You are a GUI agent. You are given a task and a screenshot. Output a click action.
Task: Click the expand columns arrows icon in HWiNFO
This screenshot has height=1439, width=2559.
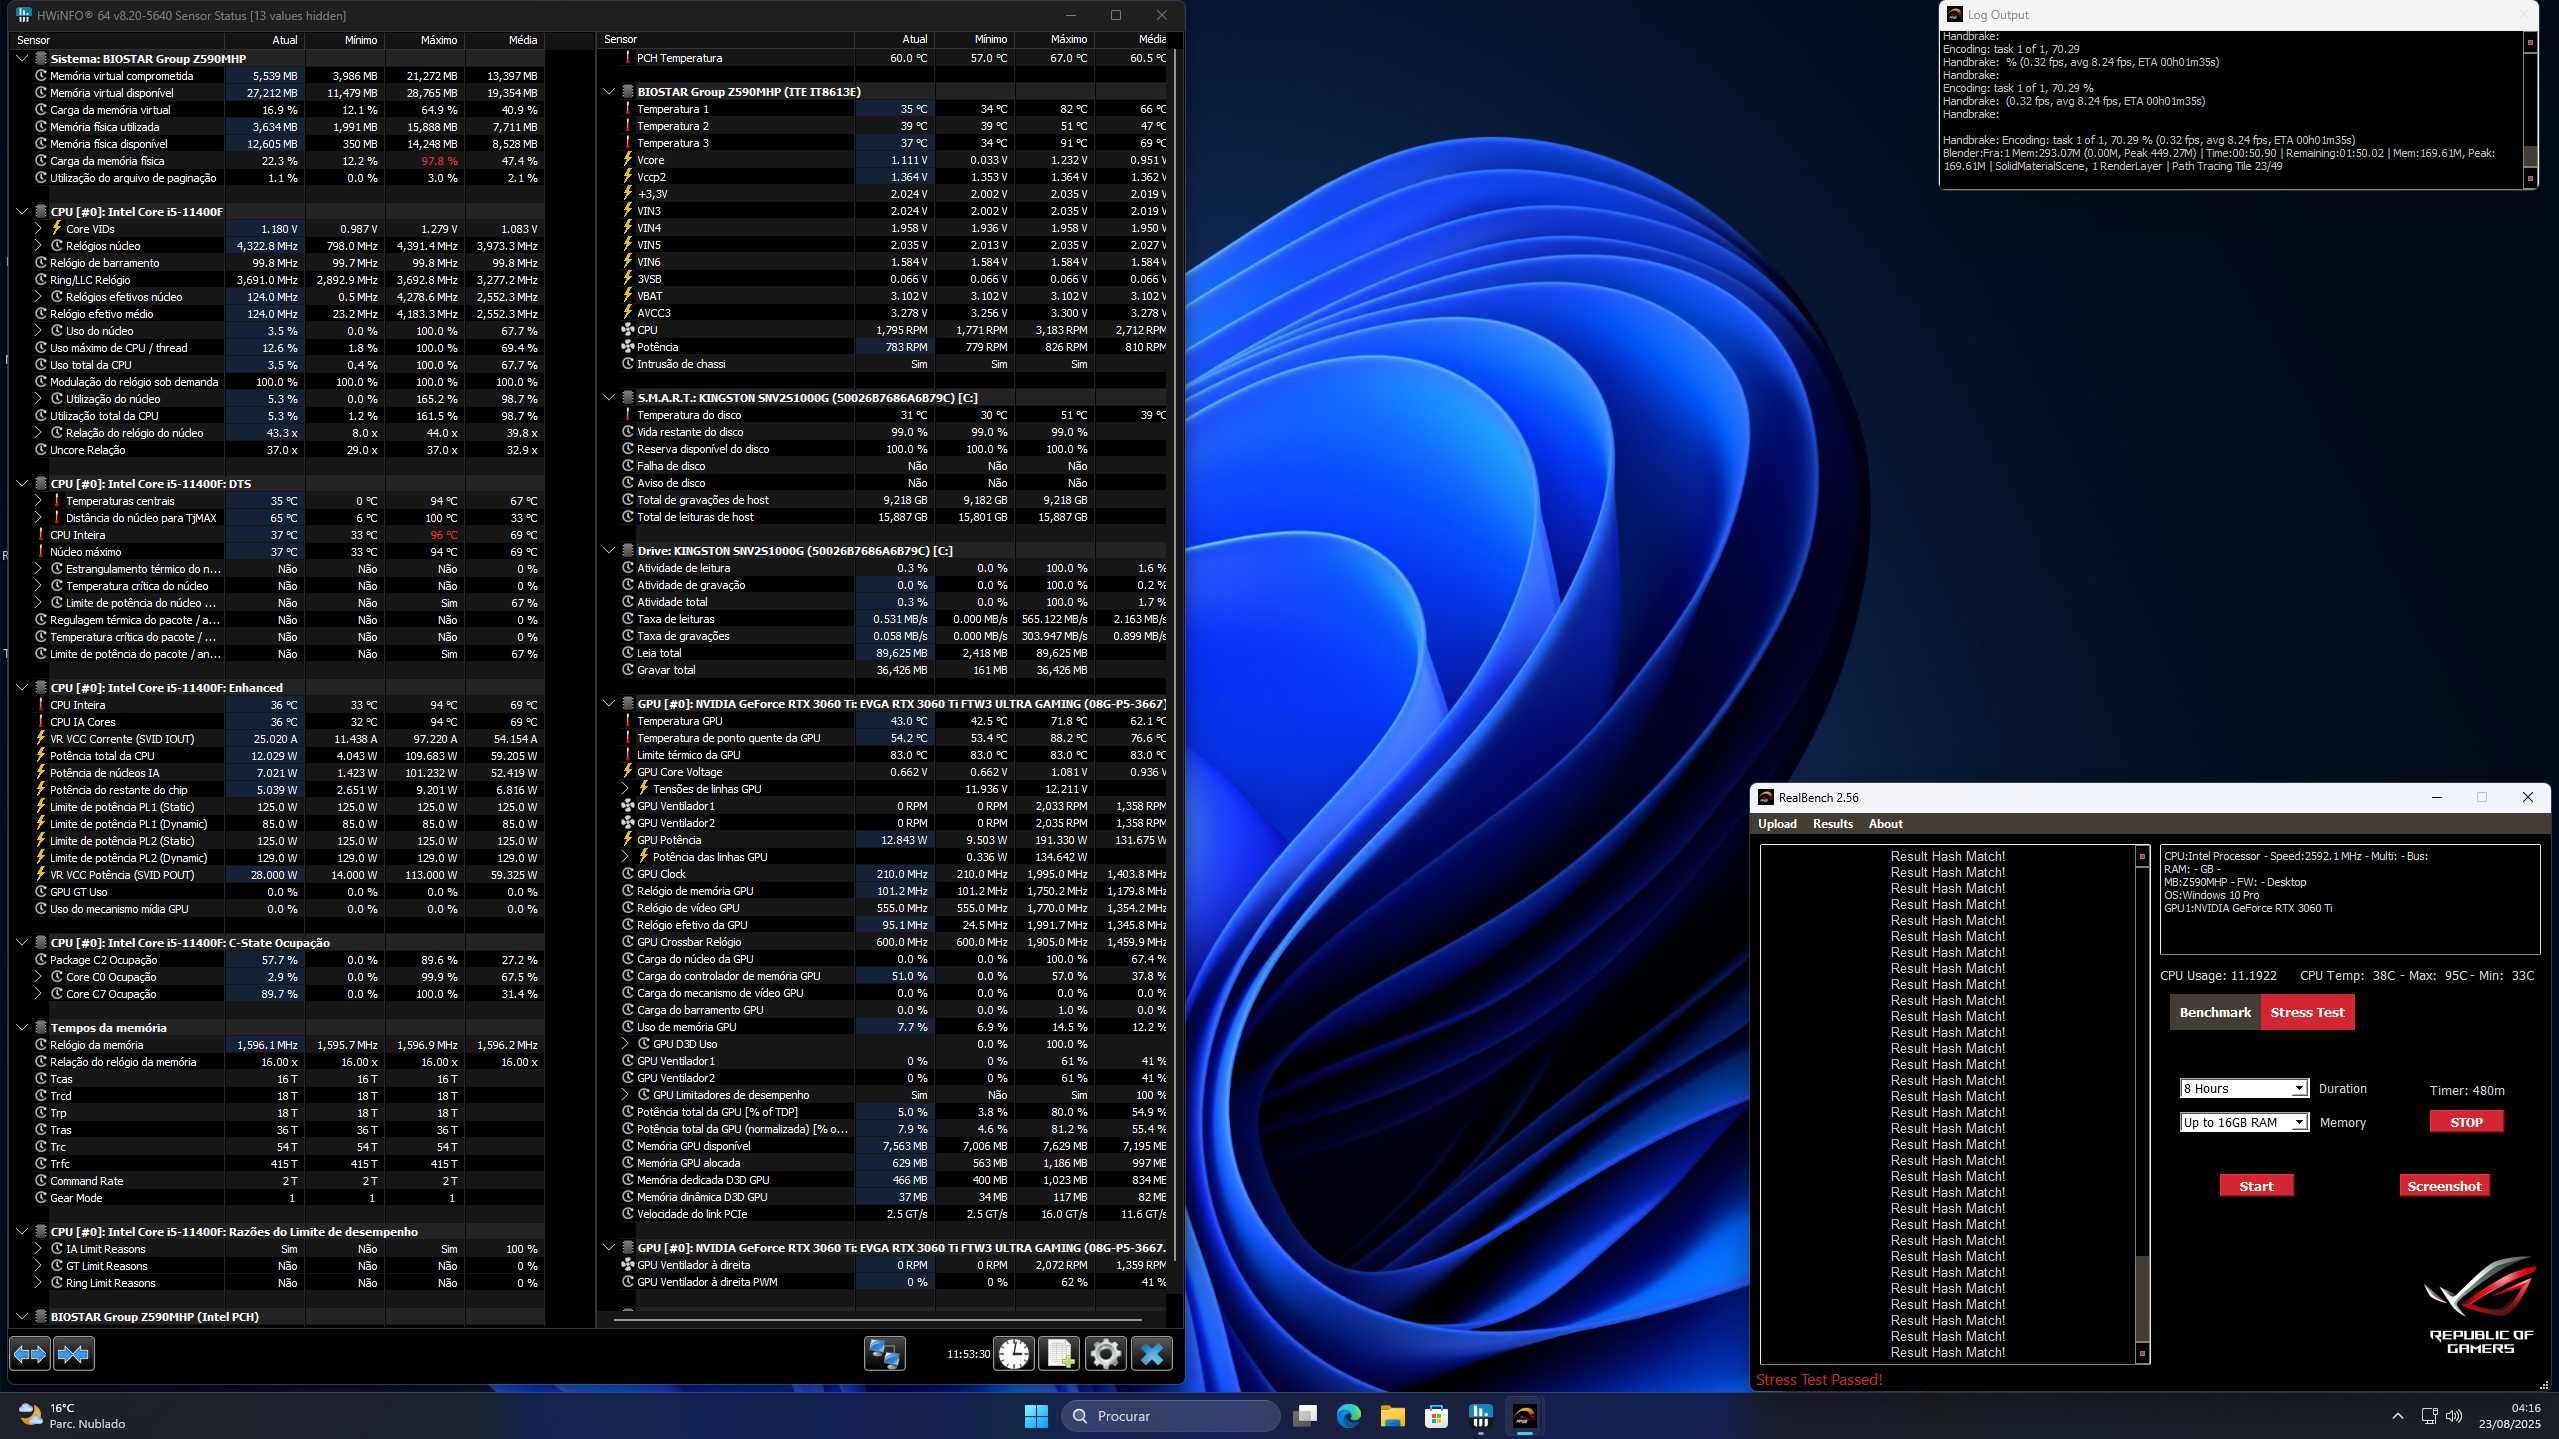30,1354
